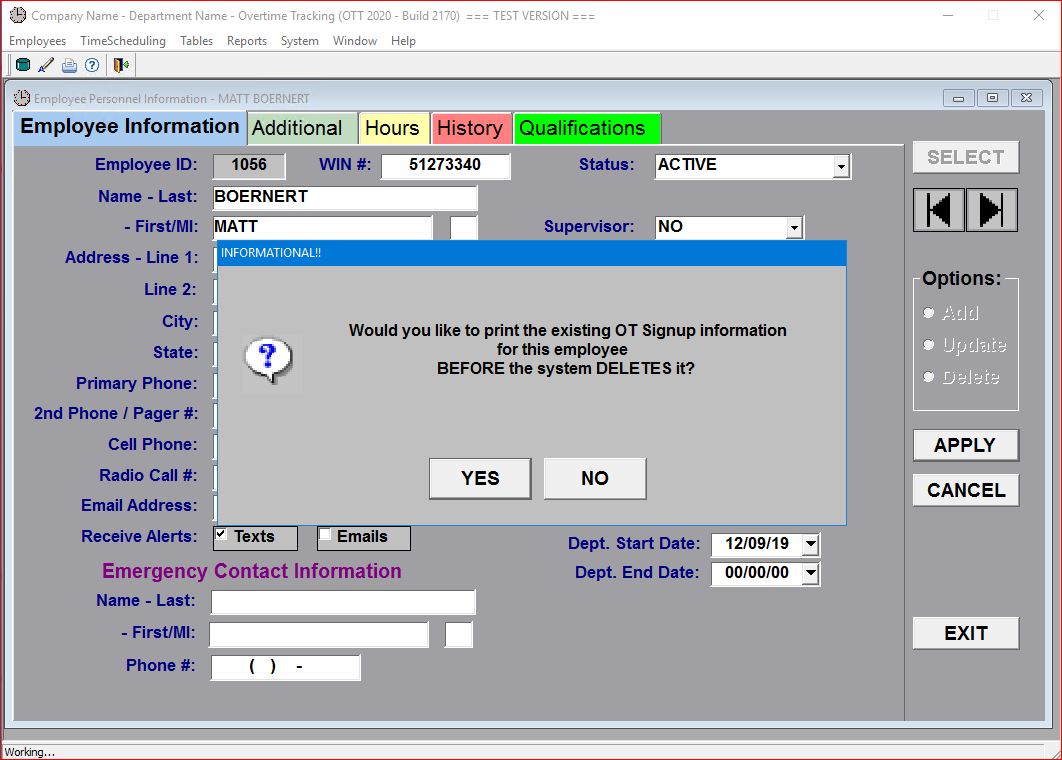1062x760 pixels.
Task: Open the Reports menu
Action: [247, 41]
